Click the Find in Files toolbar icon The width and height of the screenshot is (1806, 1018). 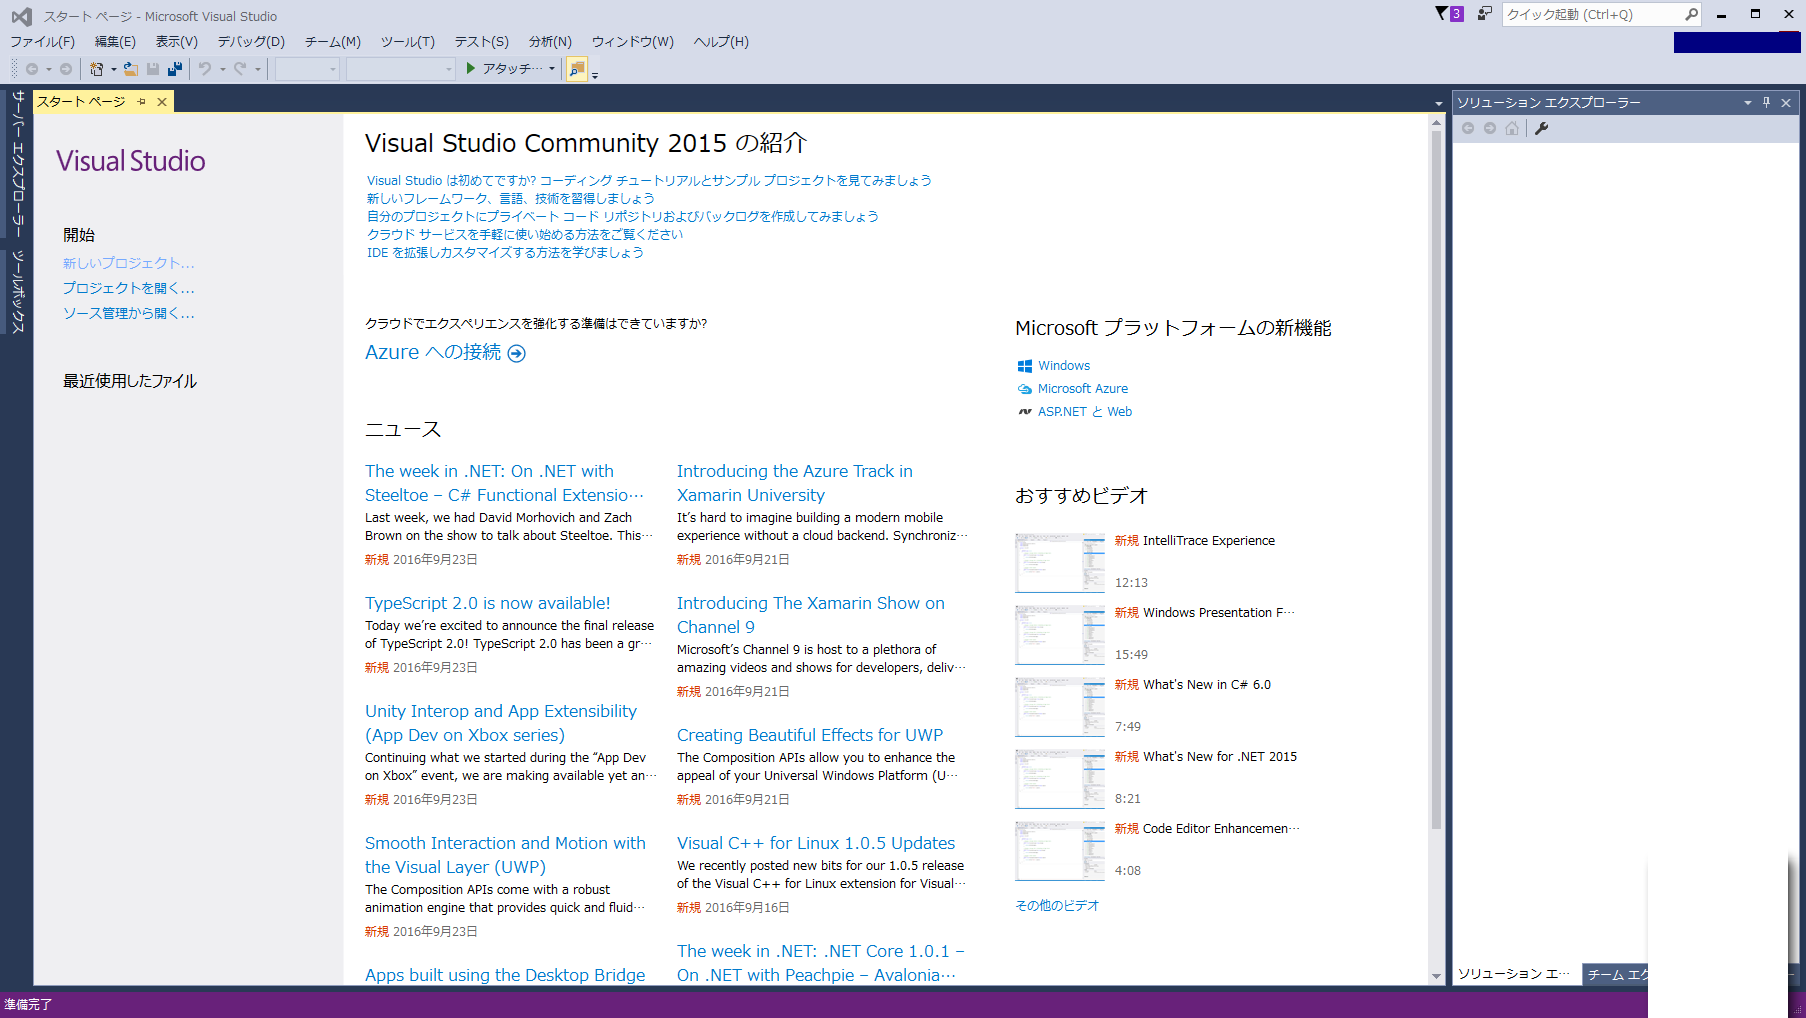click(577, 69)
